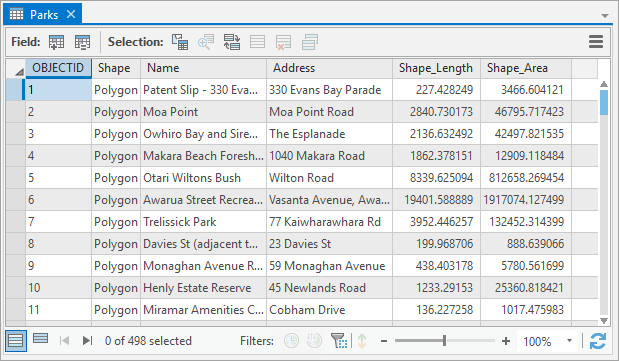This screenshot has height=361, width=619.
Task: Click the 'Cobham Drive' address cell
Action: 329,310
